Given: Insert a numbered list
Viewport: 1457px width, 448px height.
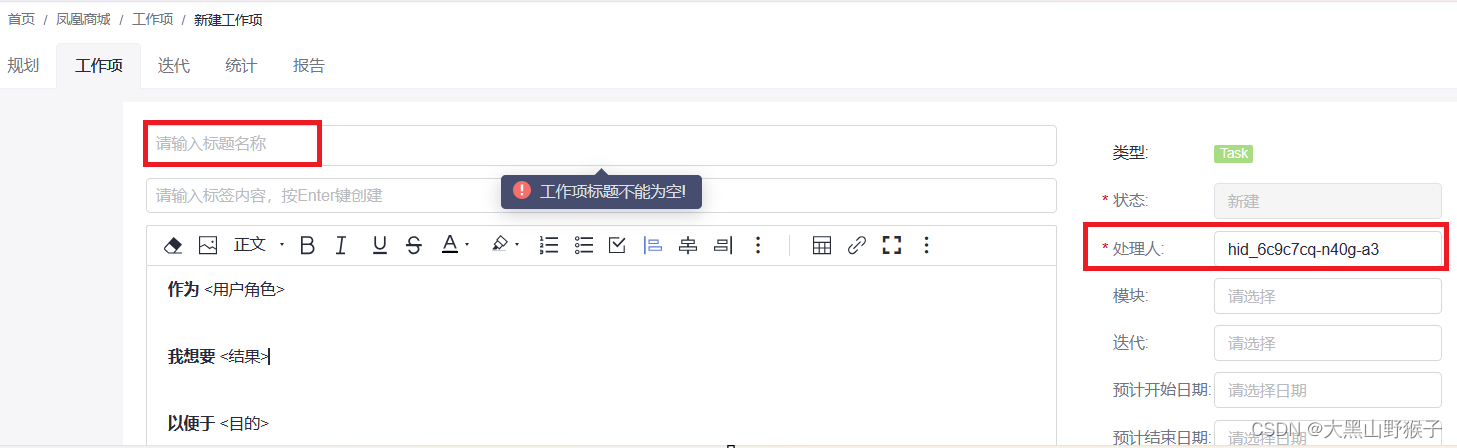Looking at the screenshot, I should point(548,245).
